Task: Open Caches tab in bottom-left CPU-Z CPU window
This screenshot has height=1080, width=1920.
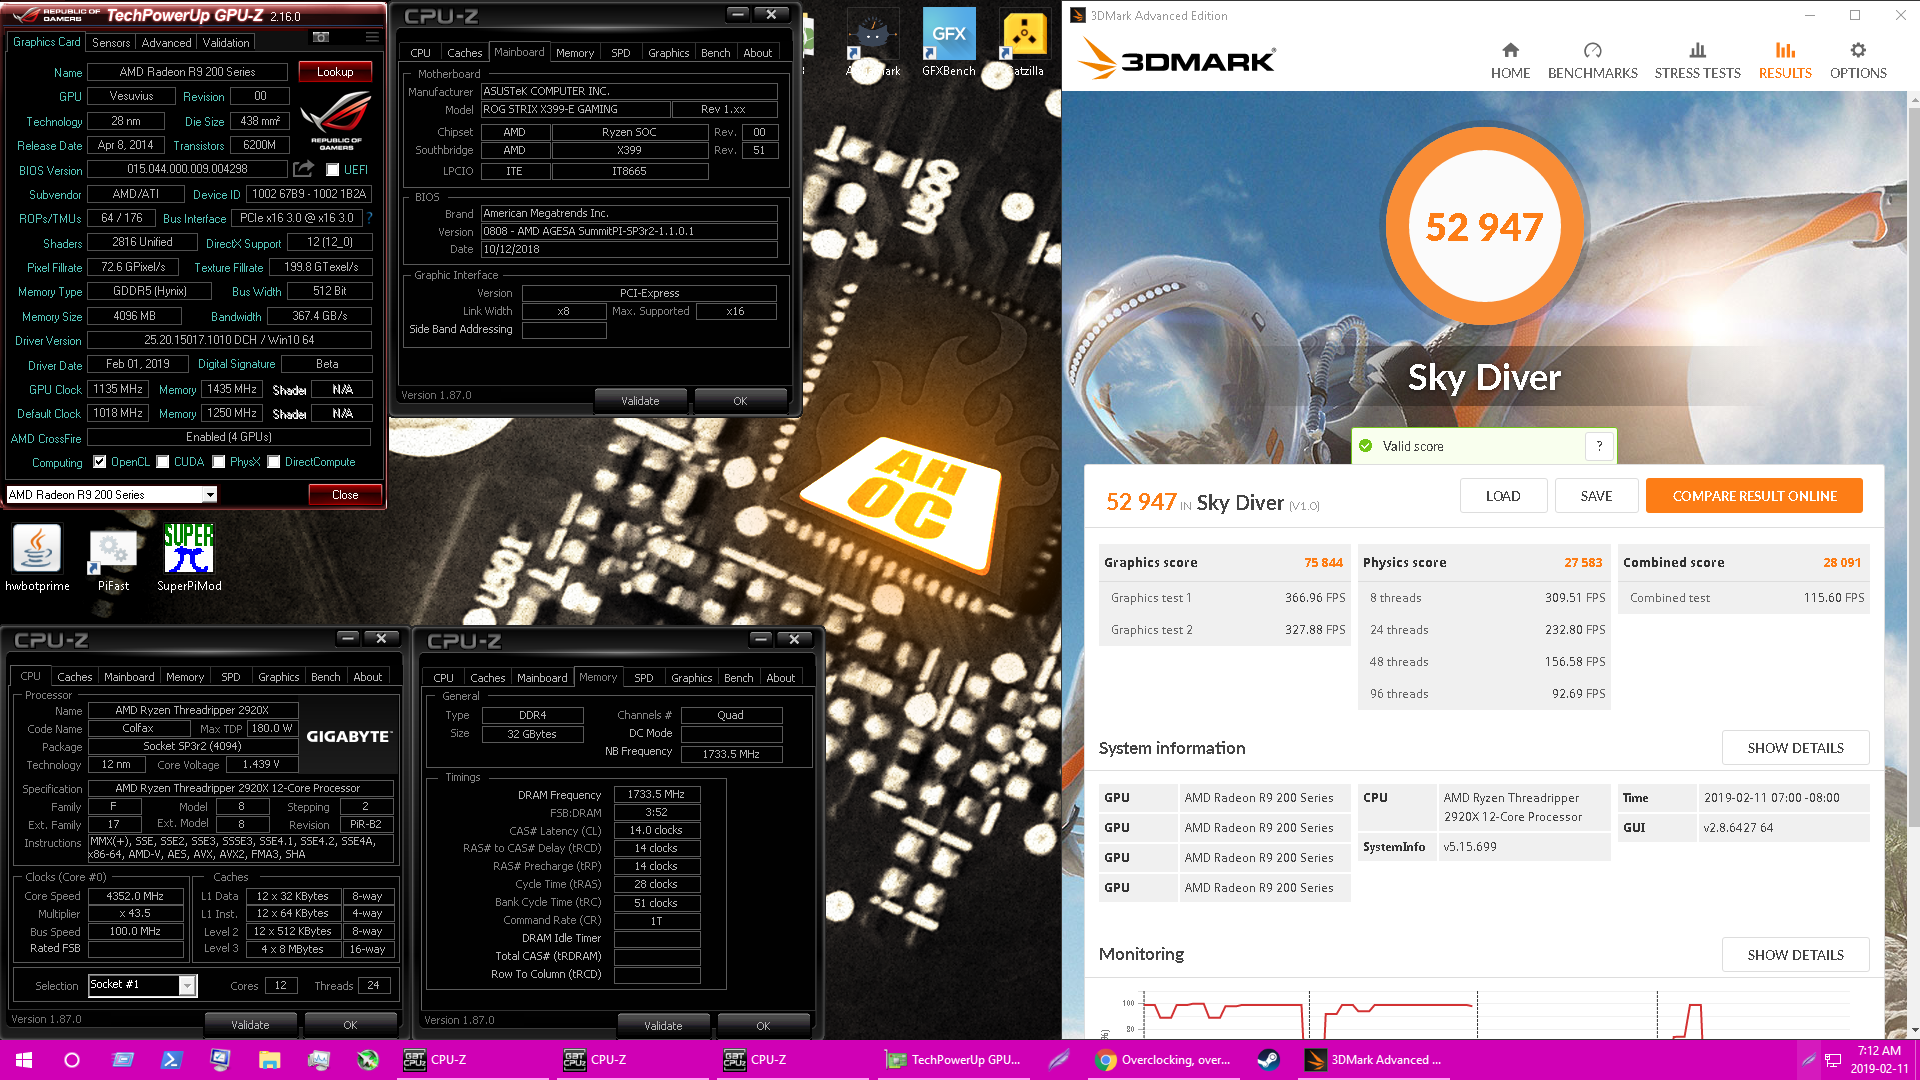Action: point(74,677)
